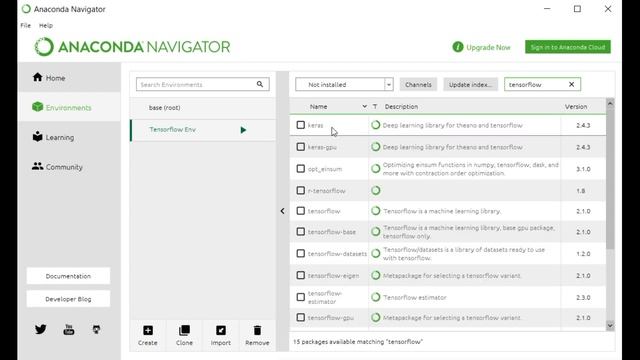Open the Community people icon

point(38,166)
